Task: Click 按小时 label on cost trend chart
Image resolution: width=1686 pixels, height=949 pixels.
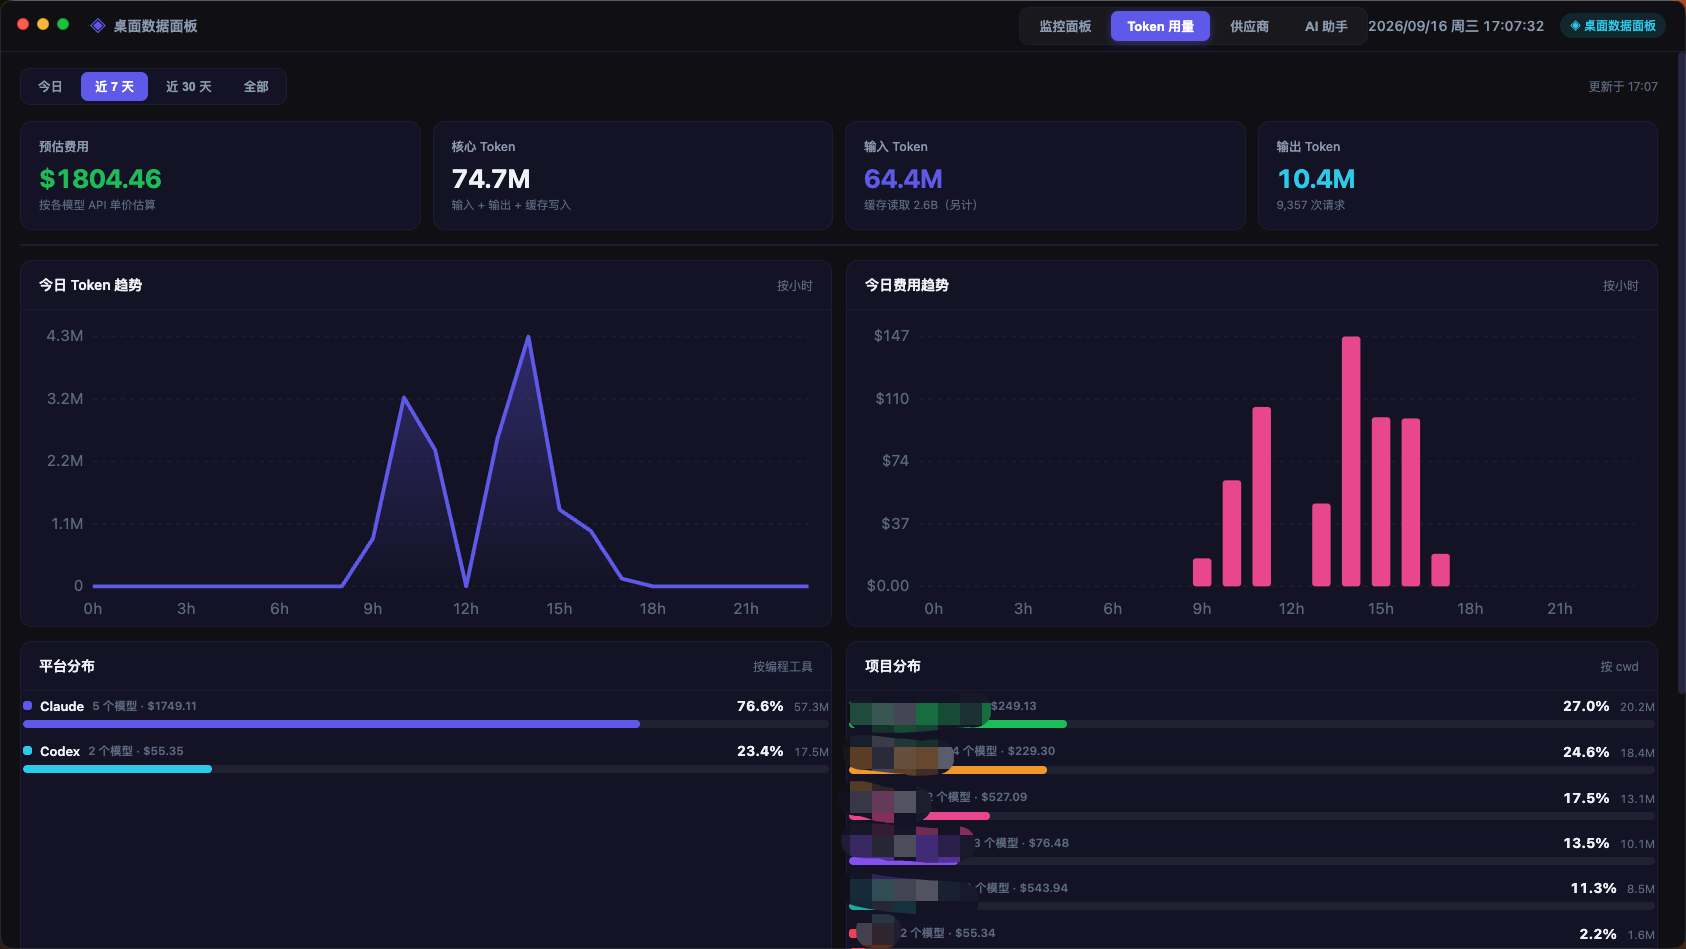Action: point(1621,286)
